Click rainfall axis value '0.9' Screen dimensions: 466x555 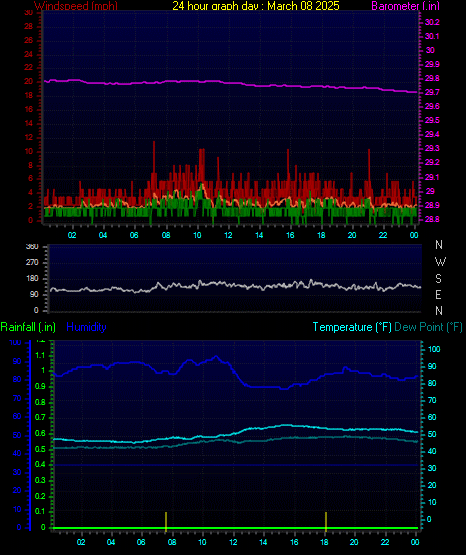click(40, 386)
